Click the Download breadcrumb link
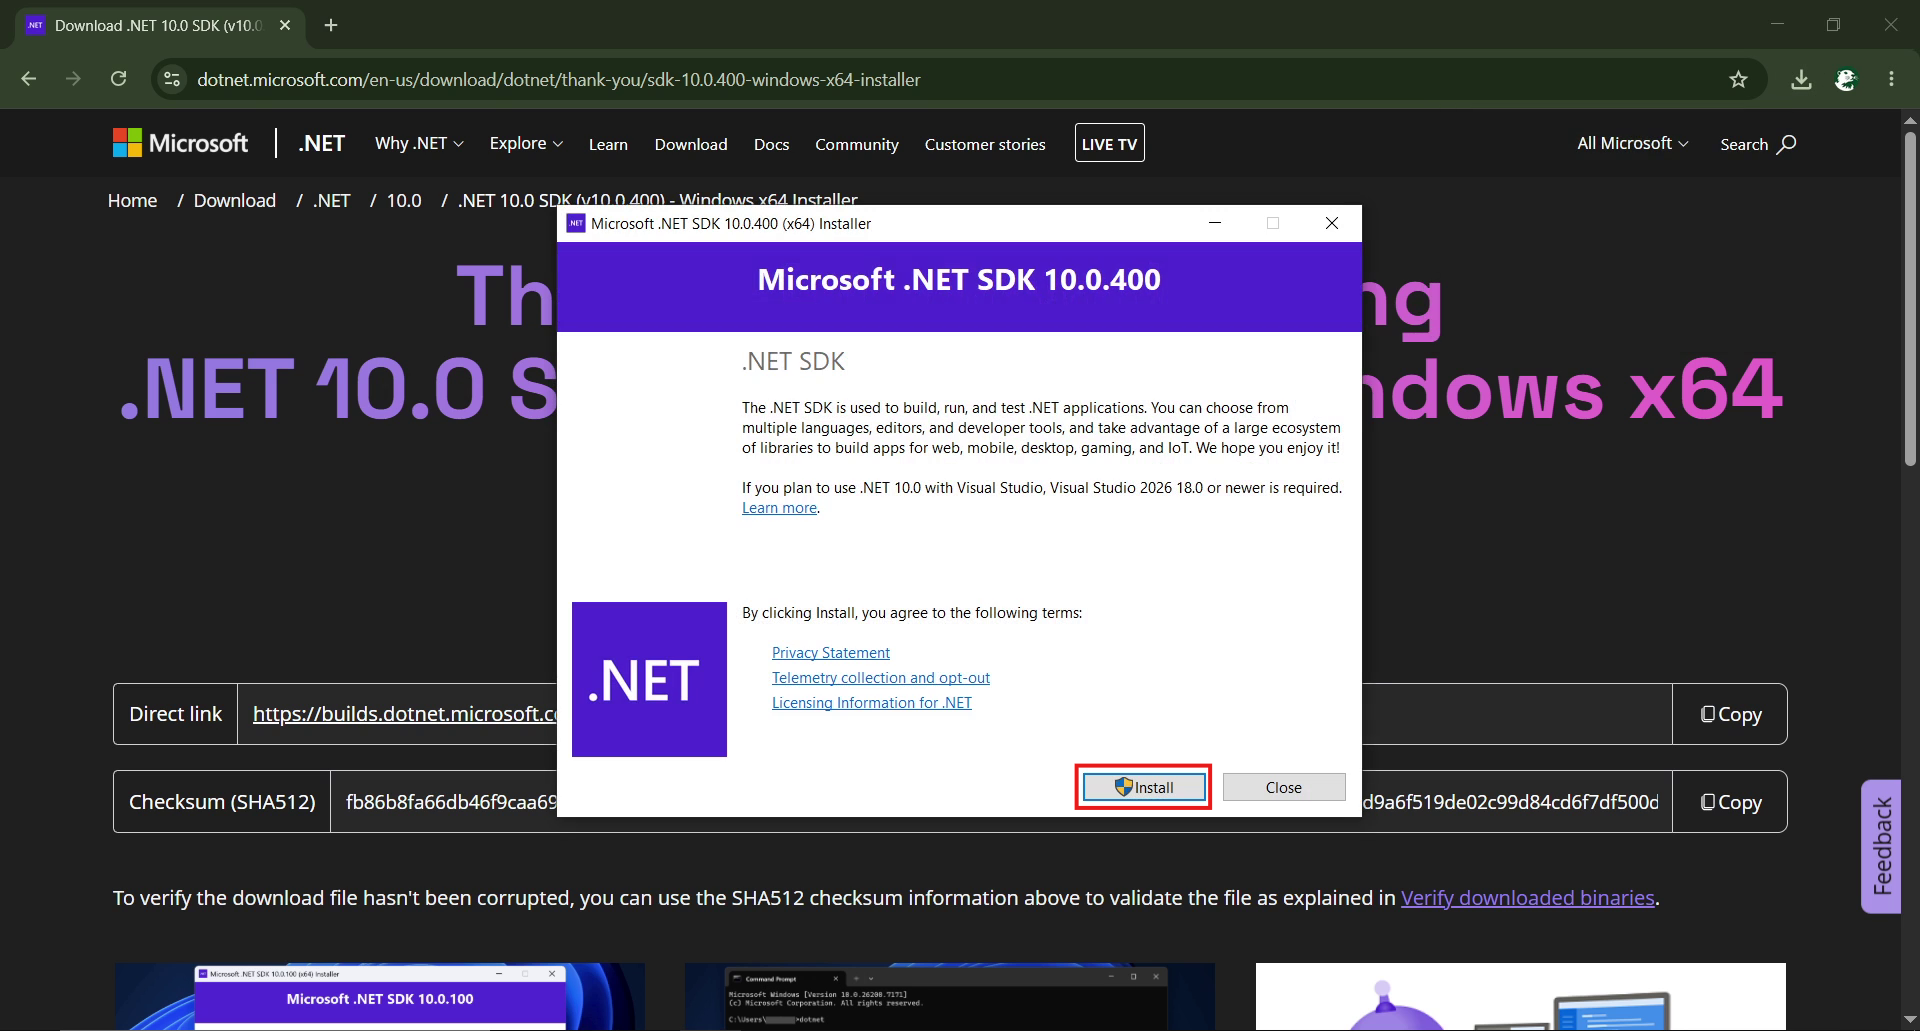The height and width of the screenshot is (1031, 1920). [235, 200]
